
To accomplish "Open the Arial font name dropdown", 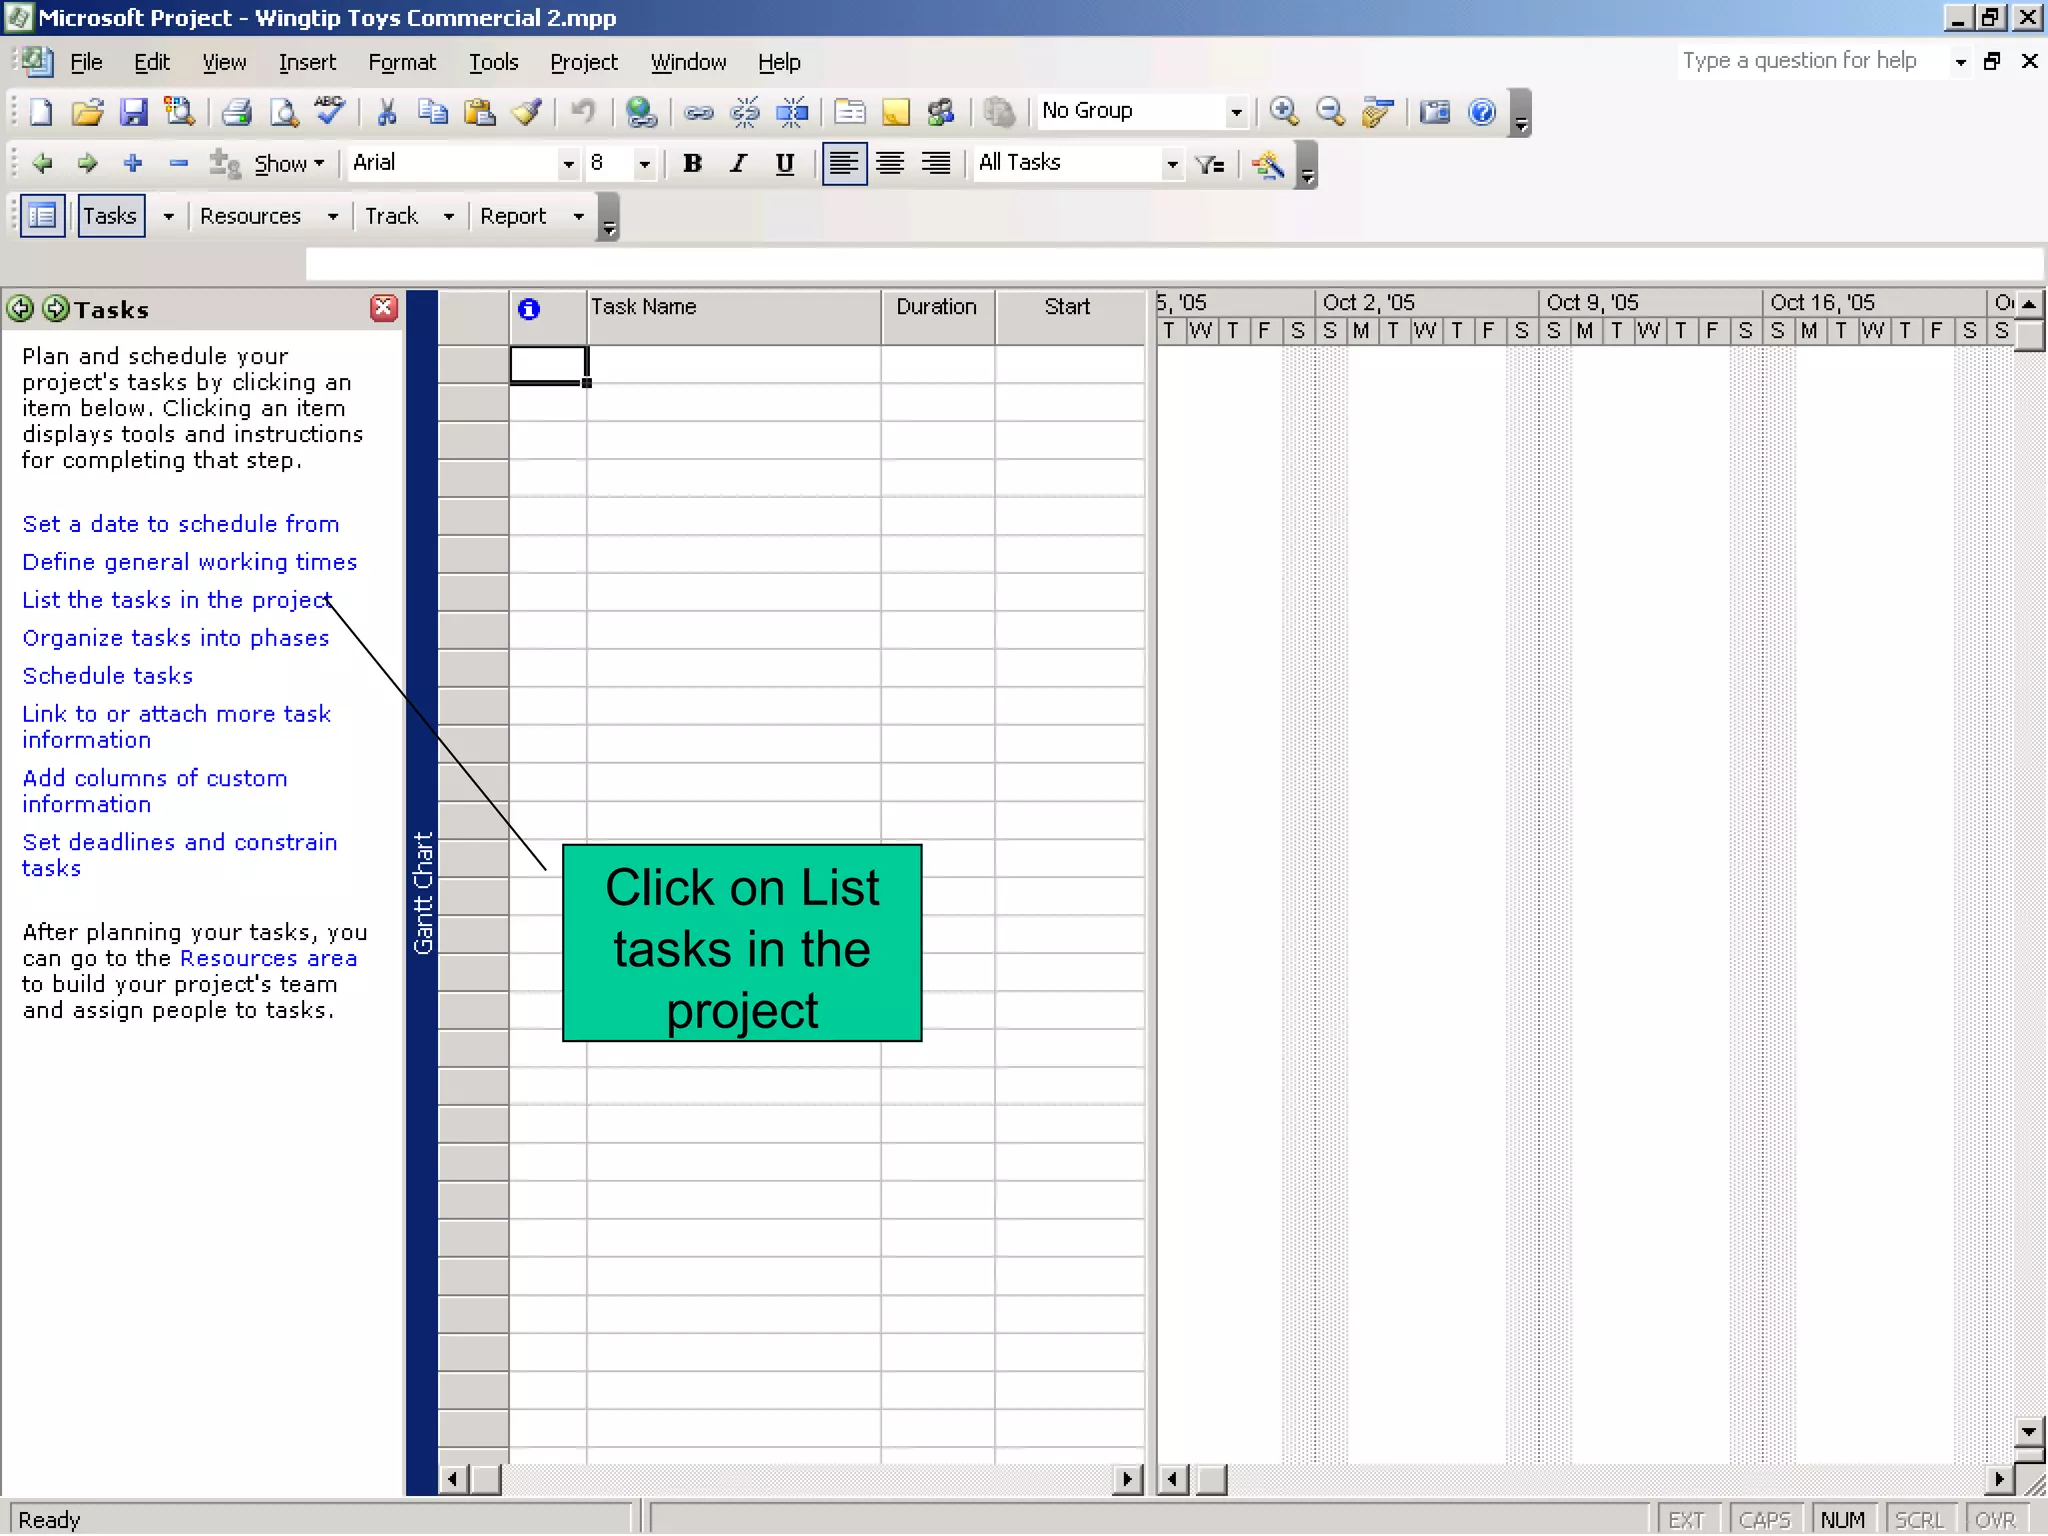I will (568, 164).
